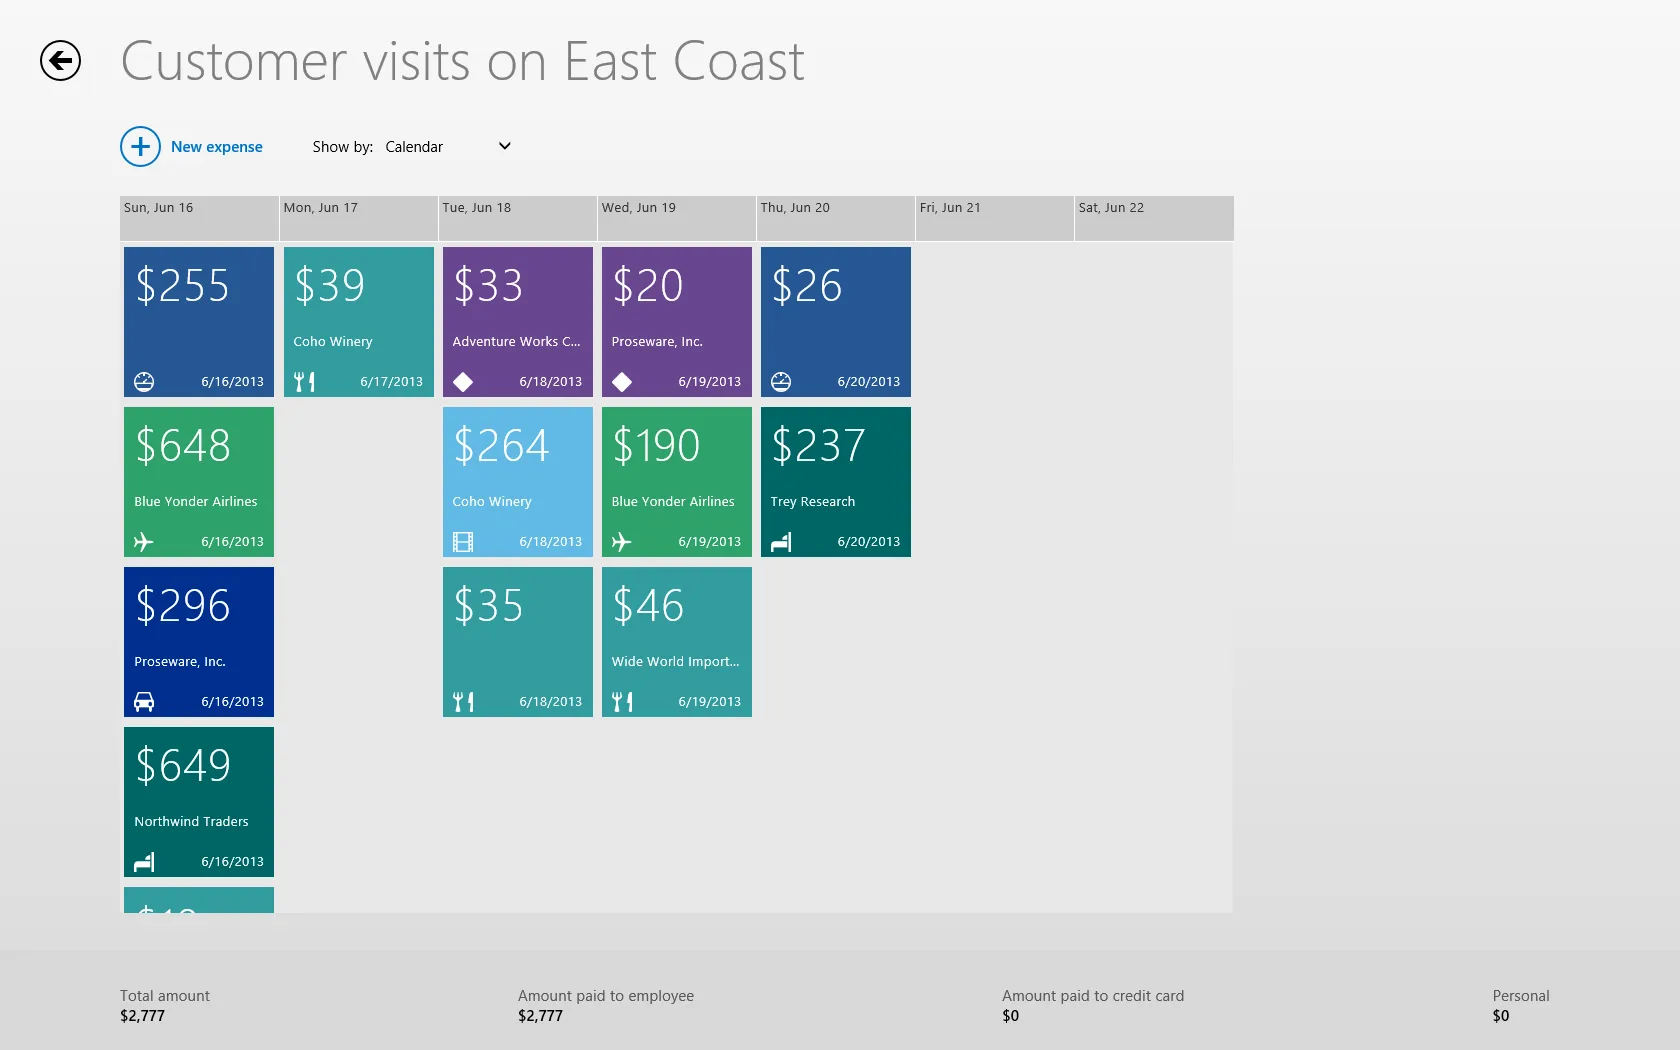Image resolution: width=1680 pixels, height=1050 pixels.
Task: Click the dining icon on $39 Coho Winery tile
Action: point(304,381)
